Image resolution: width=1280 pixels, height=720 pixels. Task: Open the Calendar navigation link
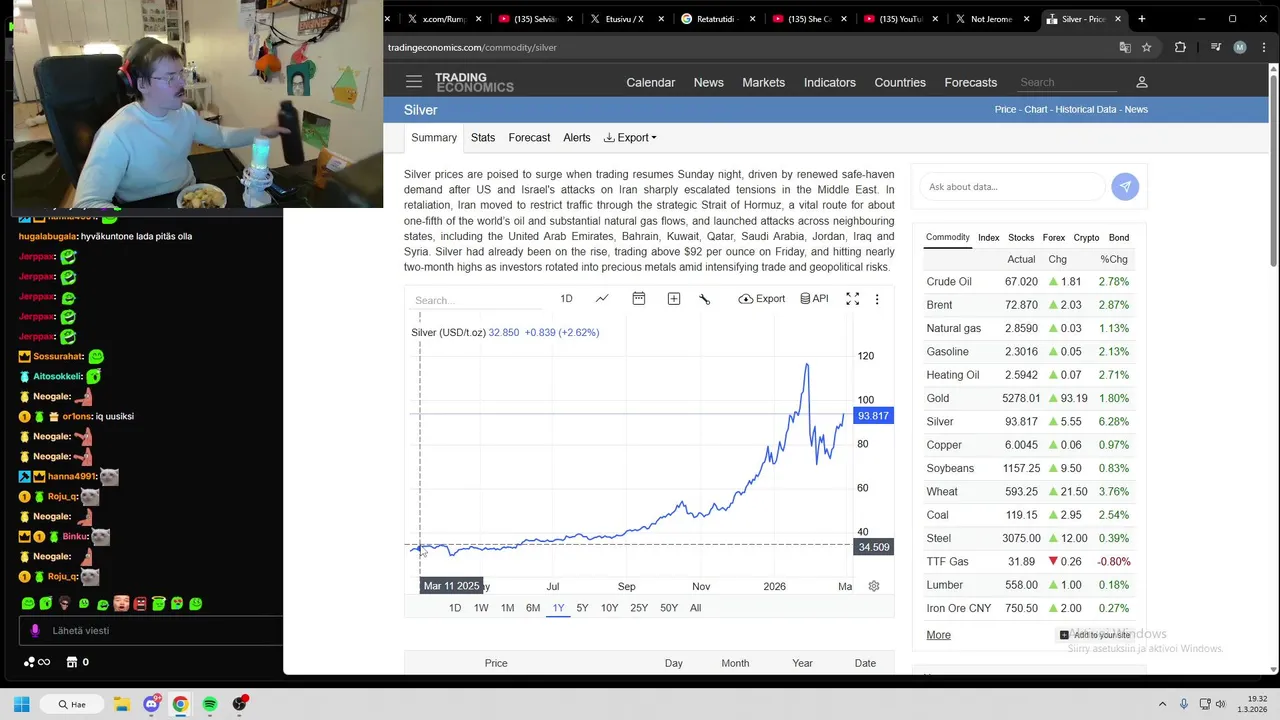click(x=650, y=82)
